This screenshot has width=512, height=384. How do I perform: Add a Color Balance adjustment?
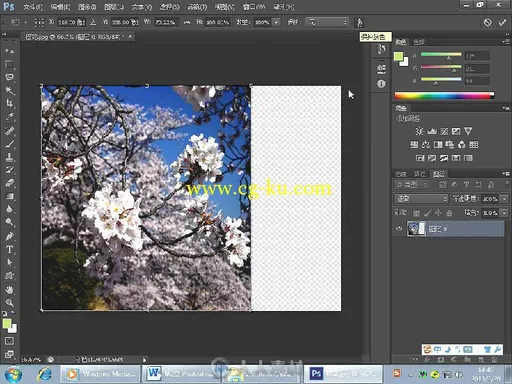pyautogui.click(x=426, y=144)
